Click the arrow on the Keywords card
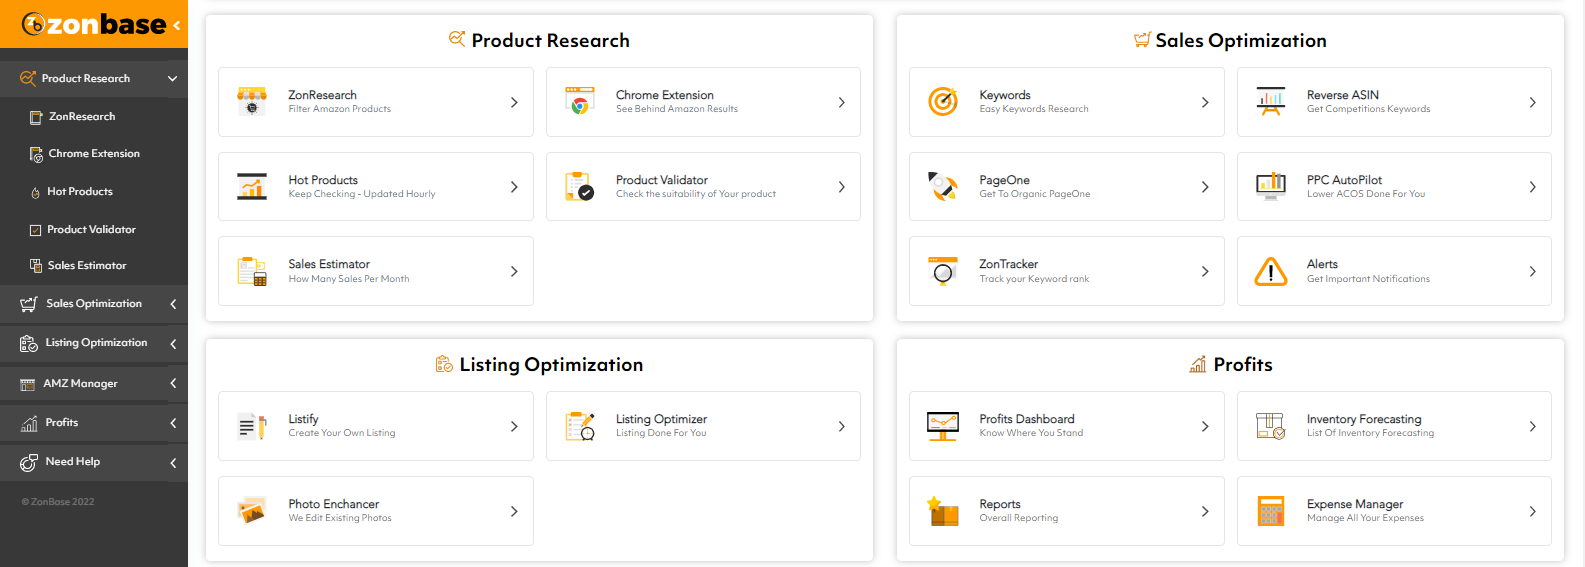1585x567 pixels. [1205, 102]
